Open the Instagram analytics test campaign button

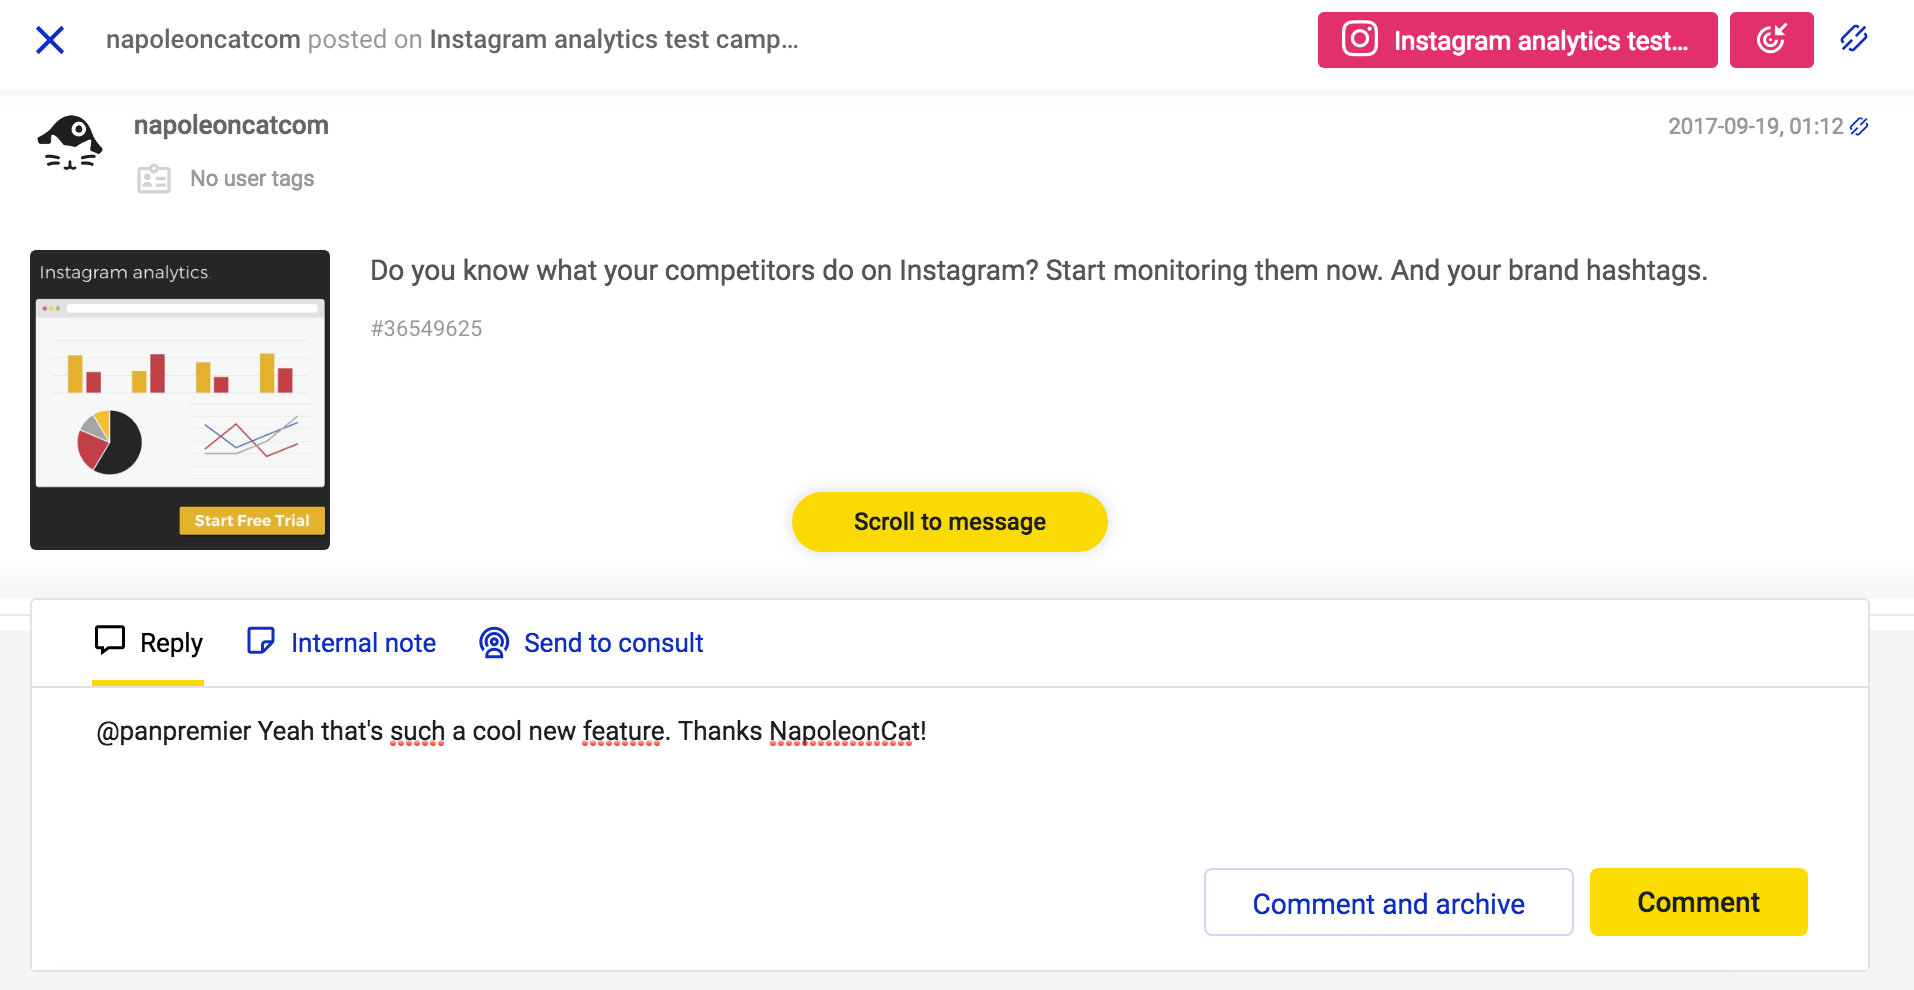tap(1517, 40)
